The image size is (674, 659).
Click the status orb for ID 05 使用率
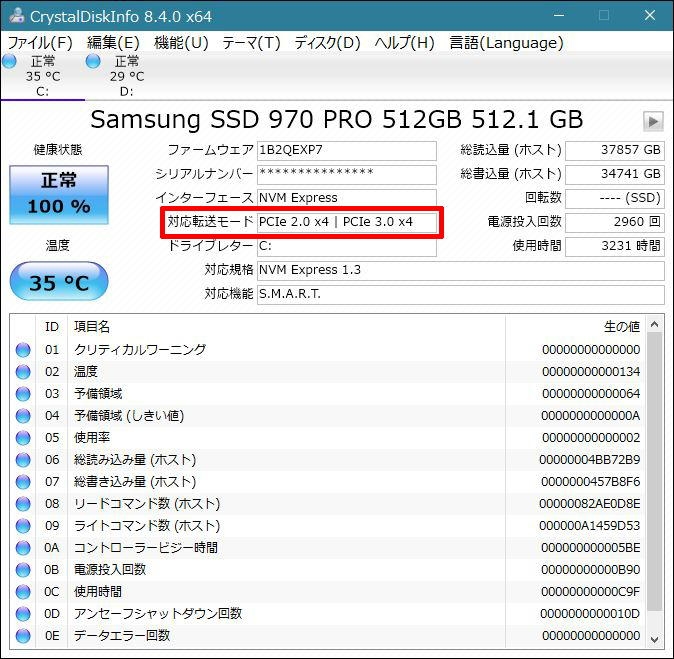point(23,438)
